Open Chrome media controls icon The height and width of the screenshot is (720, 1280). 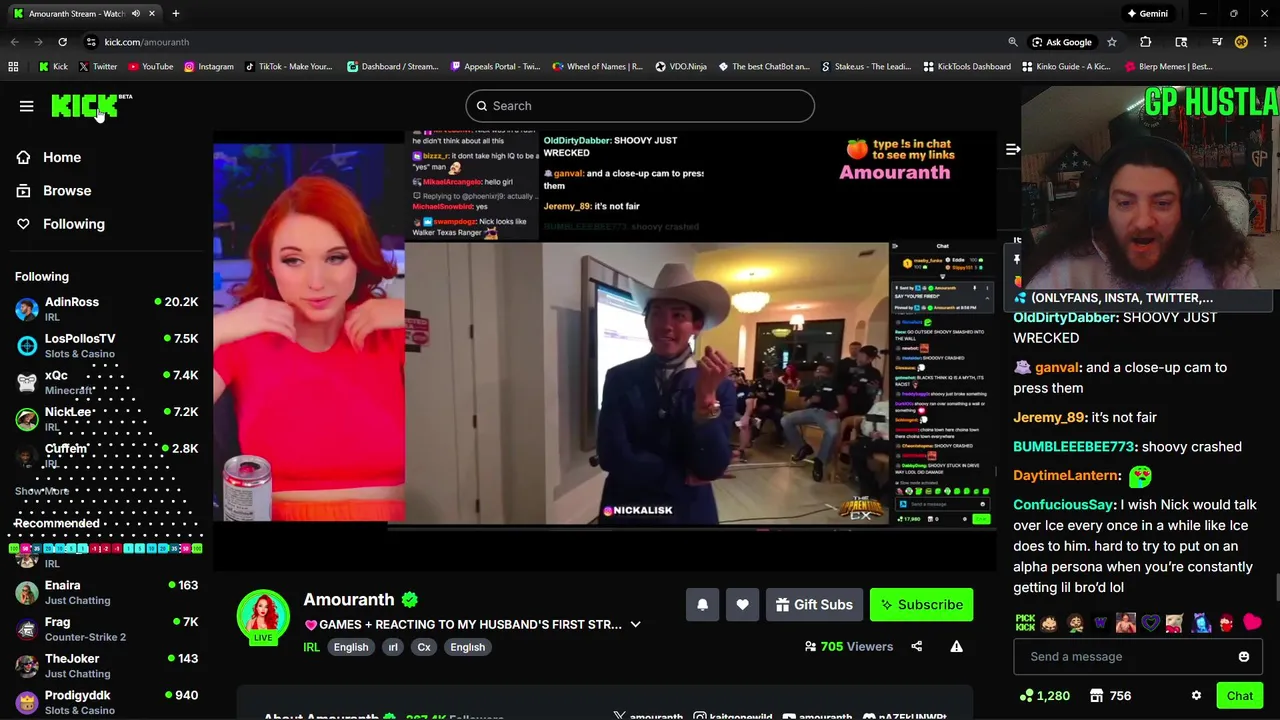tap(1217, 42)
